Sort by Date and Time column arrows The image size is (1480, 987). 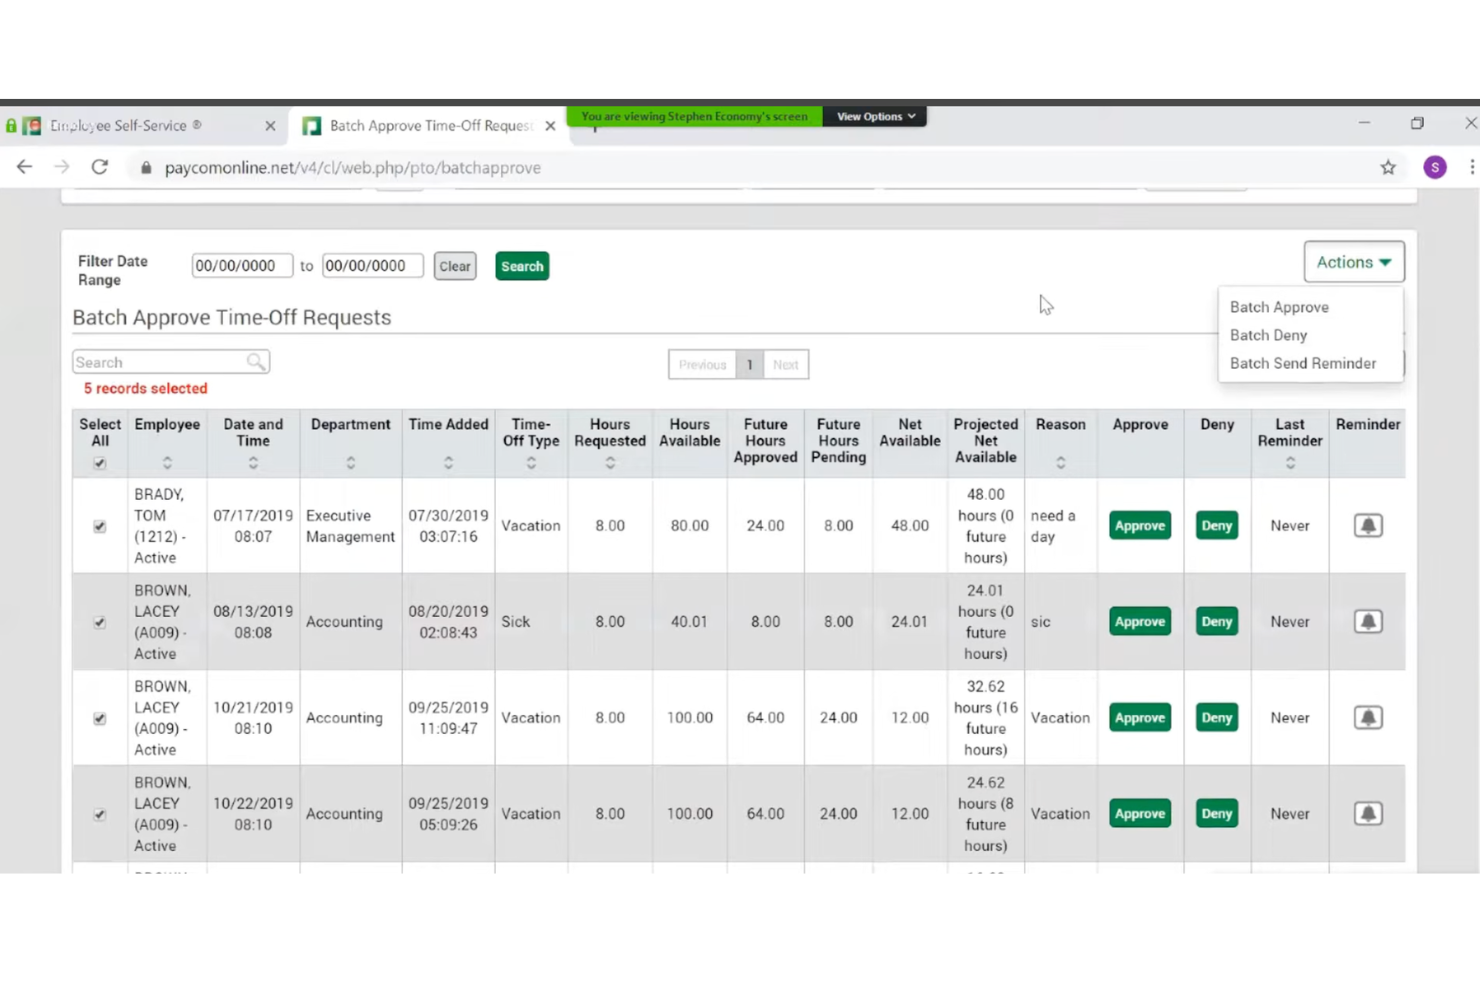[253, 463]
